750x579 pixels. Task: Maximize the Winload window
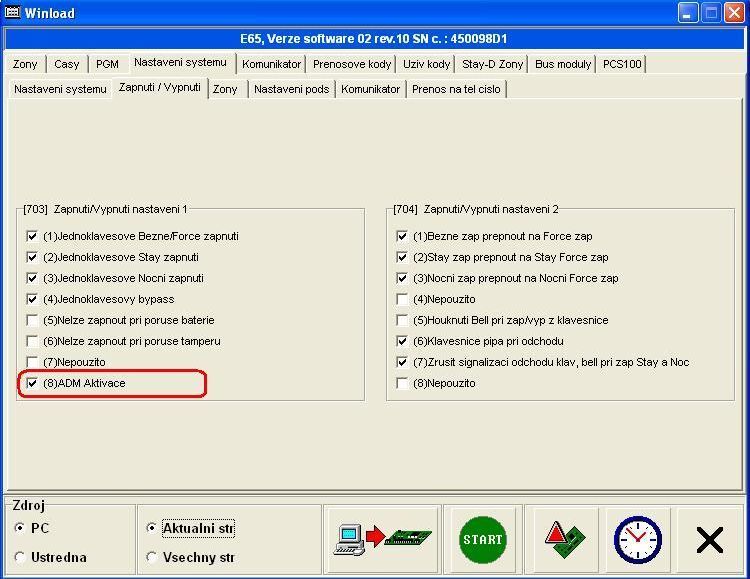(x=711, y=13)
